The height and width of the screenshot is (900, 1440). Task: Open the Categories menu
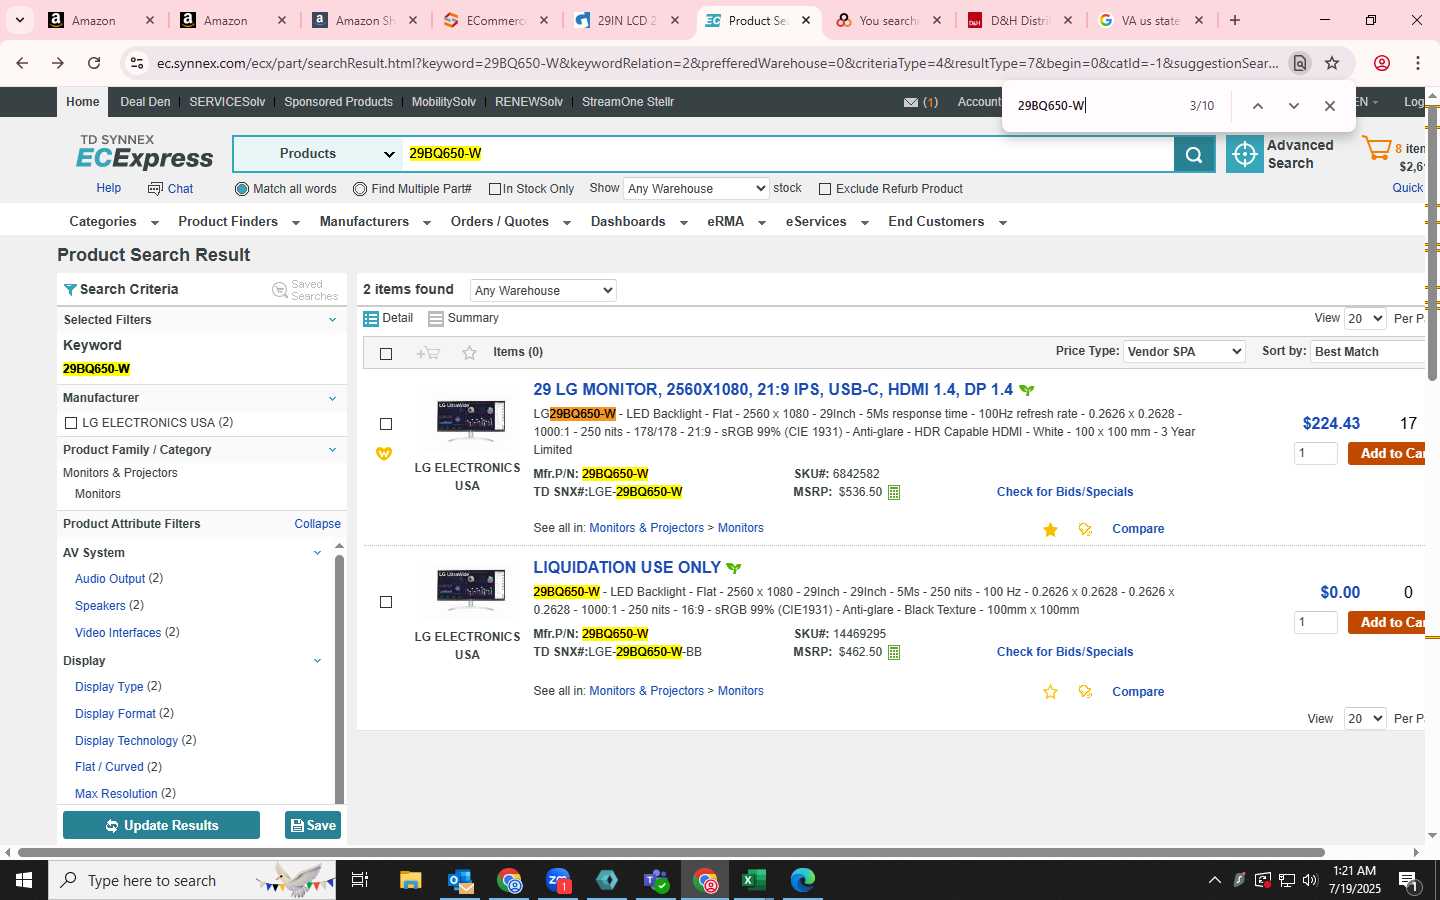pyautogui.click(x=114, y=222)
